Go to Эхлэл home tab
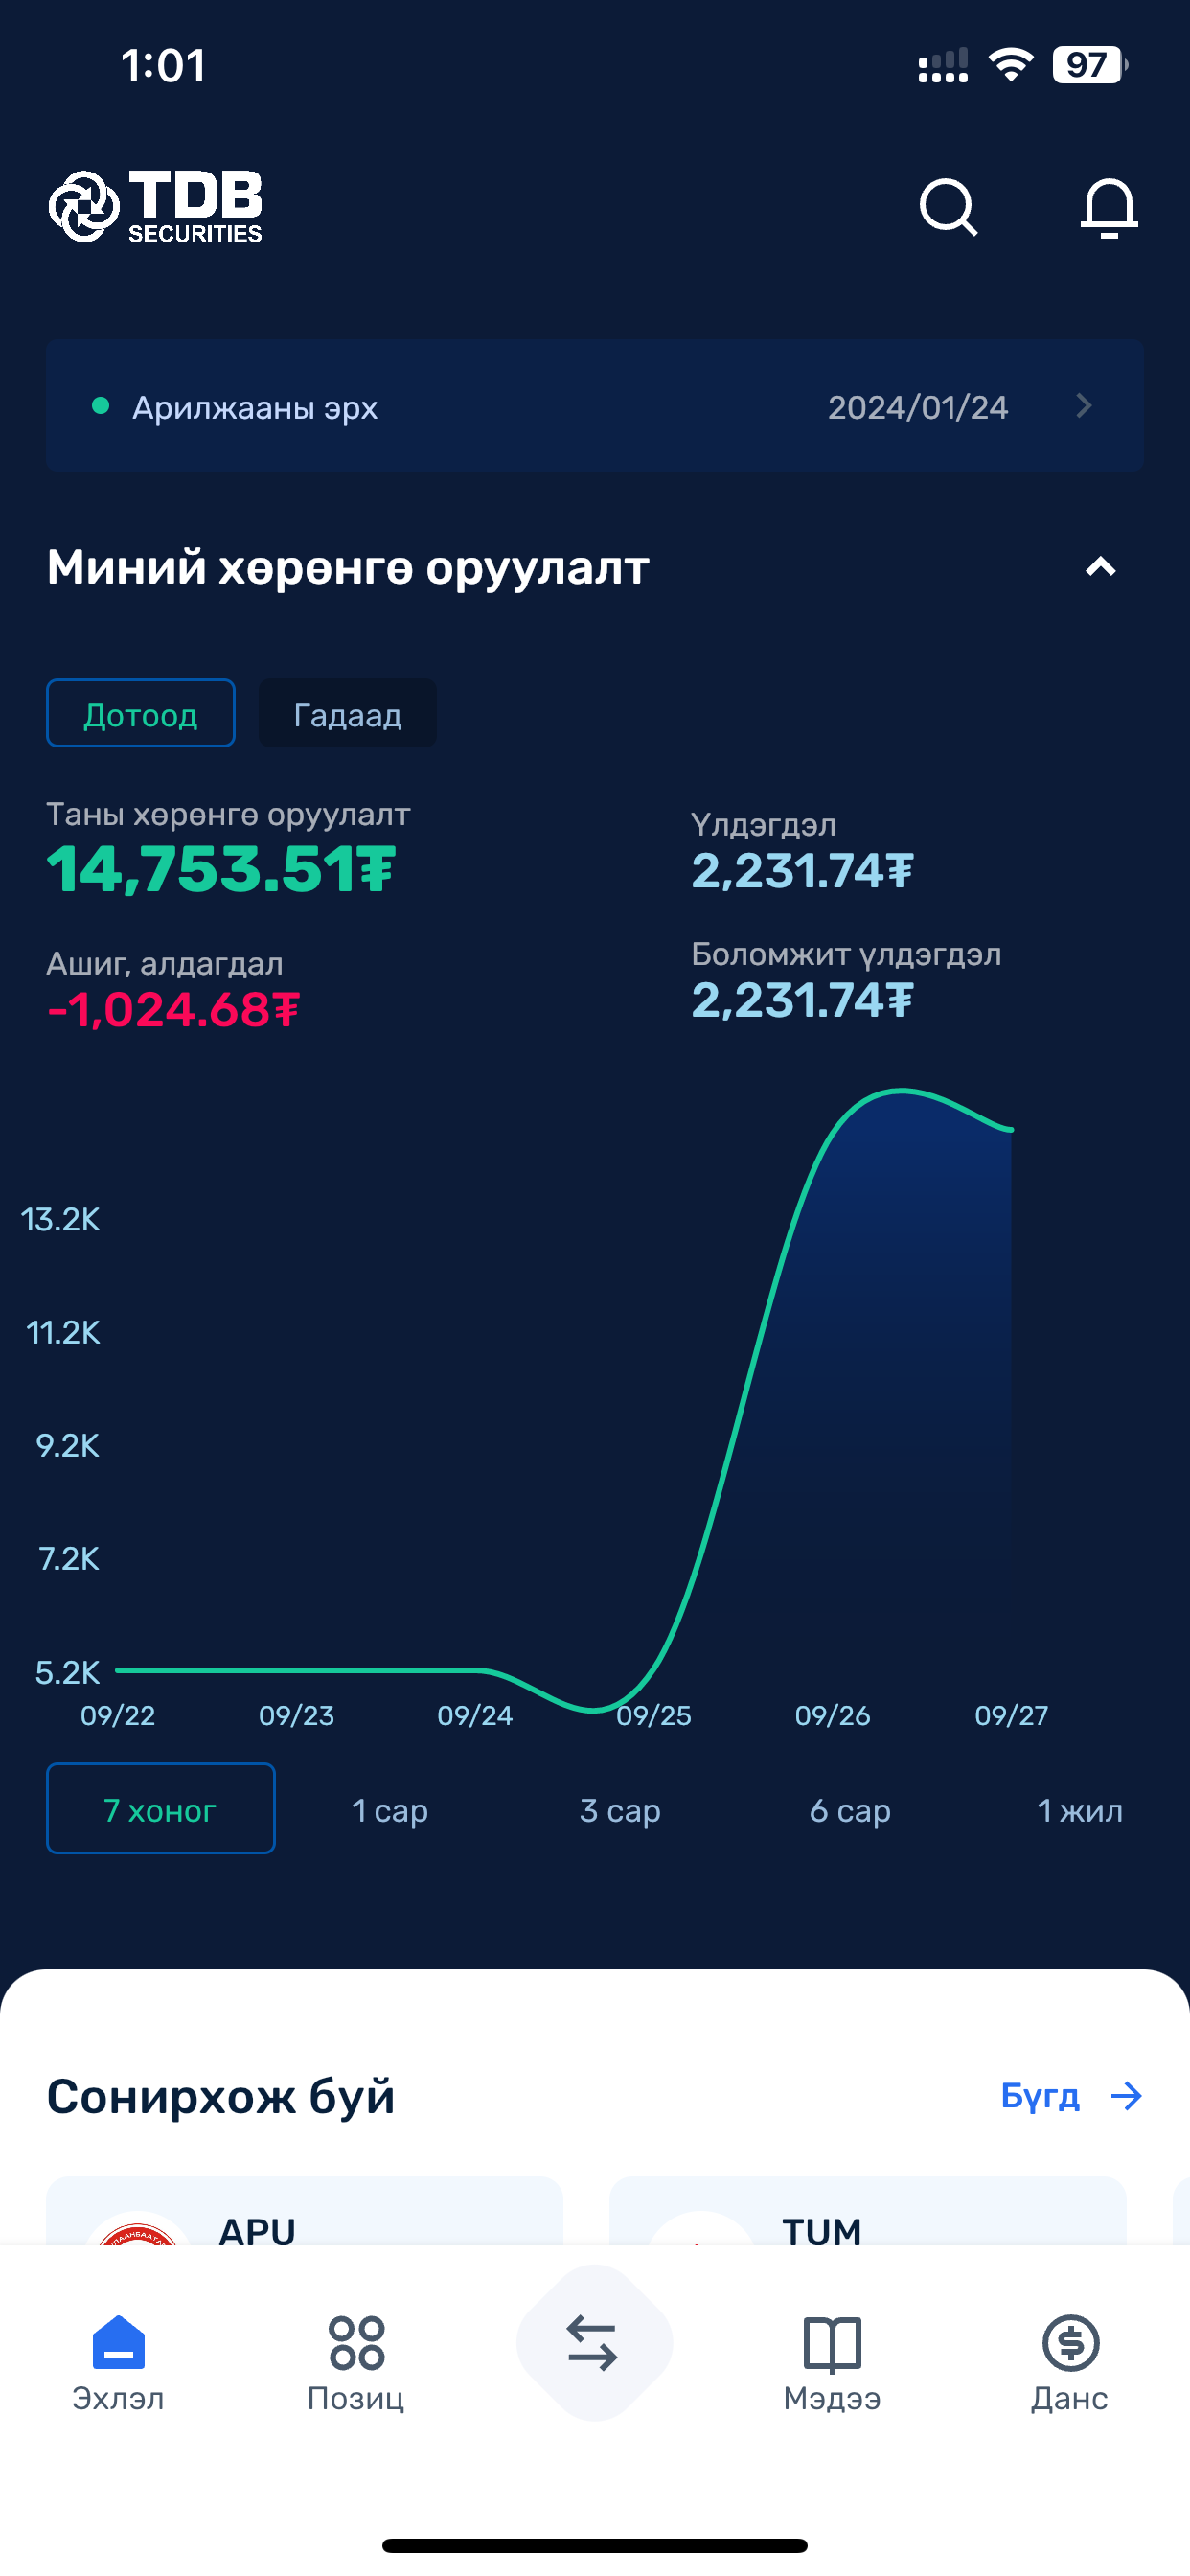The height and width of the screenshot is (2576, 1190). [118, 2364]
